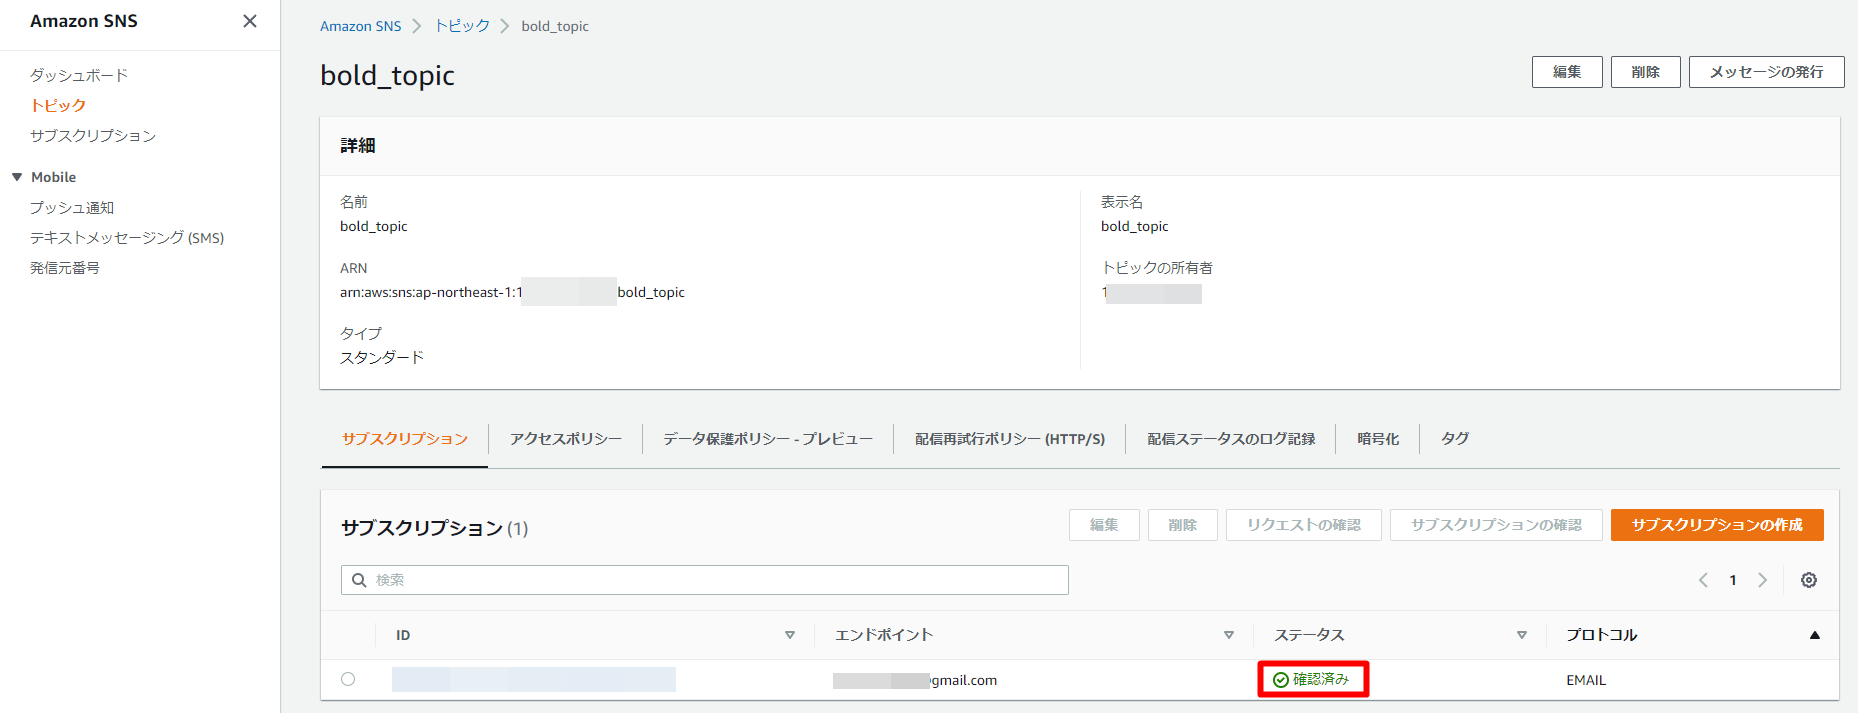Screen dimensions: 1858x713
Task: Open サブスクリプション in the sidebar
Action: tap(93, 135)
